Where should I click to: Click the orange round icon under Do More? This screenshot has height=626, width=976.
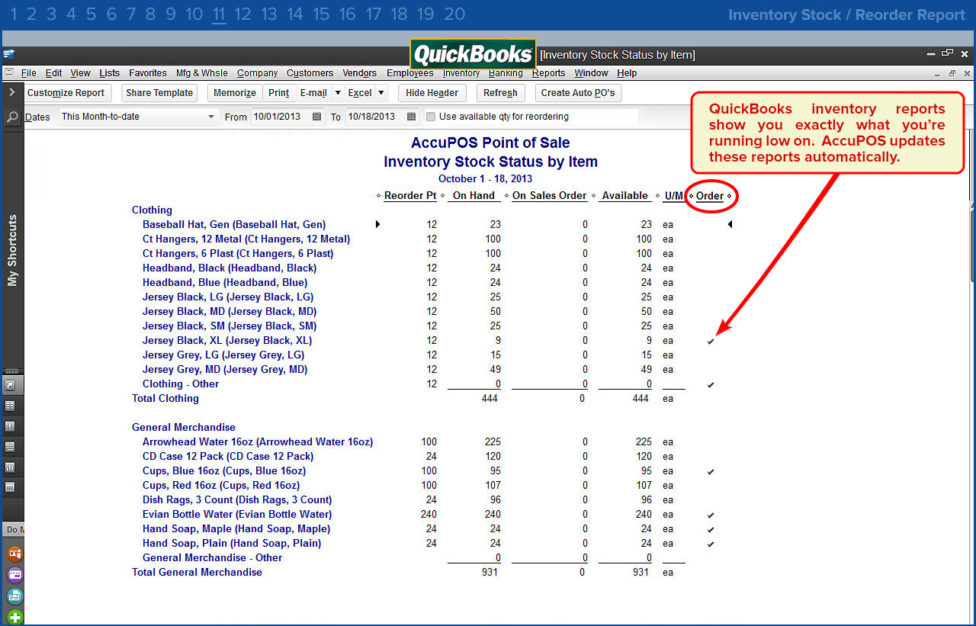[x=15, y=553]
